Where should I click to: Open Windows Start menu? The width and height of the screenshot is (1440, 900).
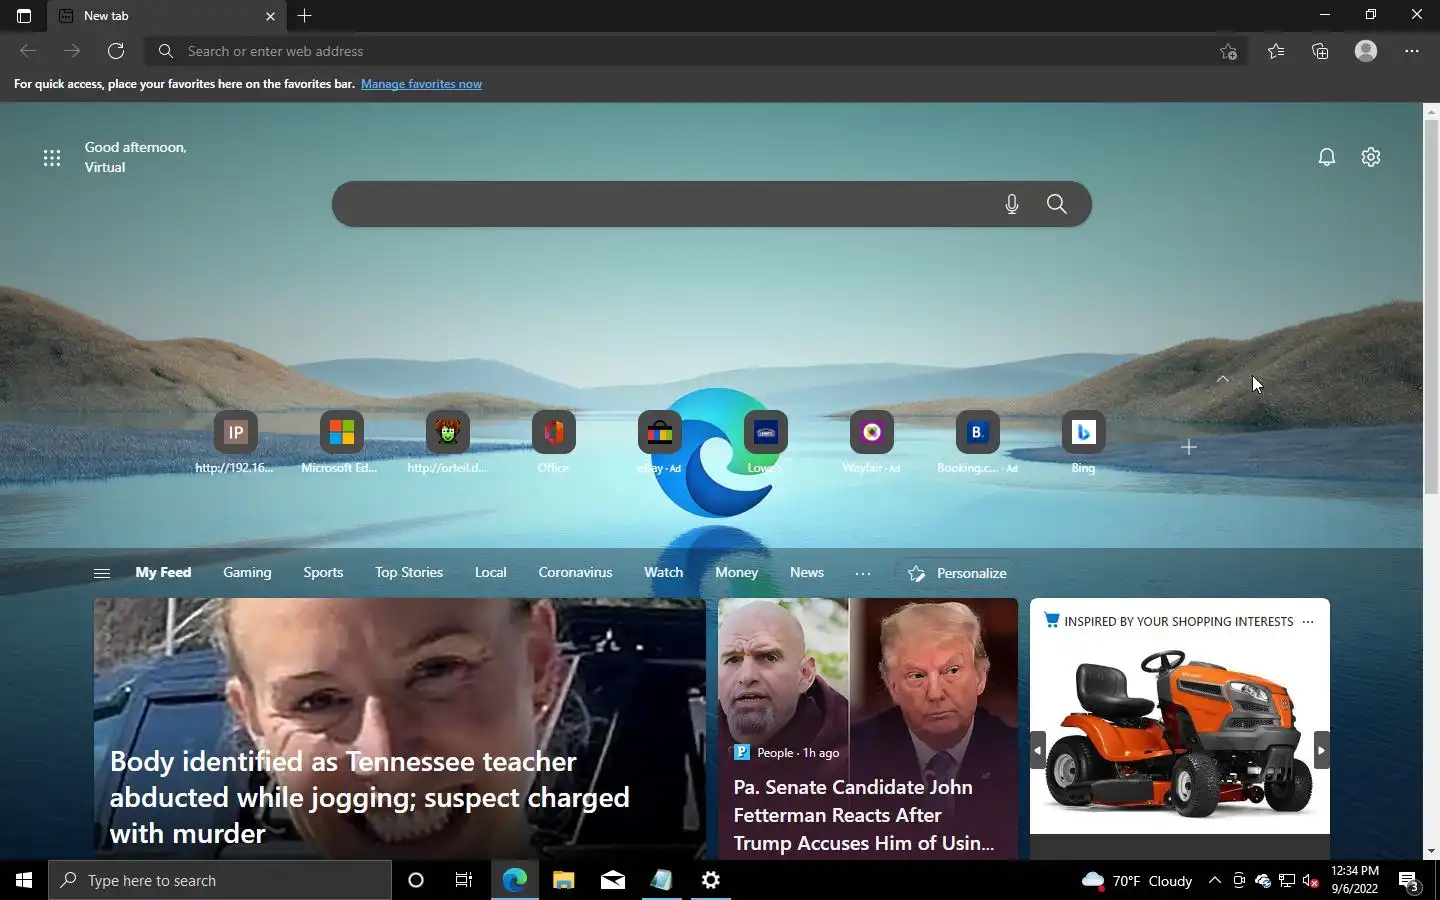24,880
